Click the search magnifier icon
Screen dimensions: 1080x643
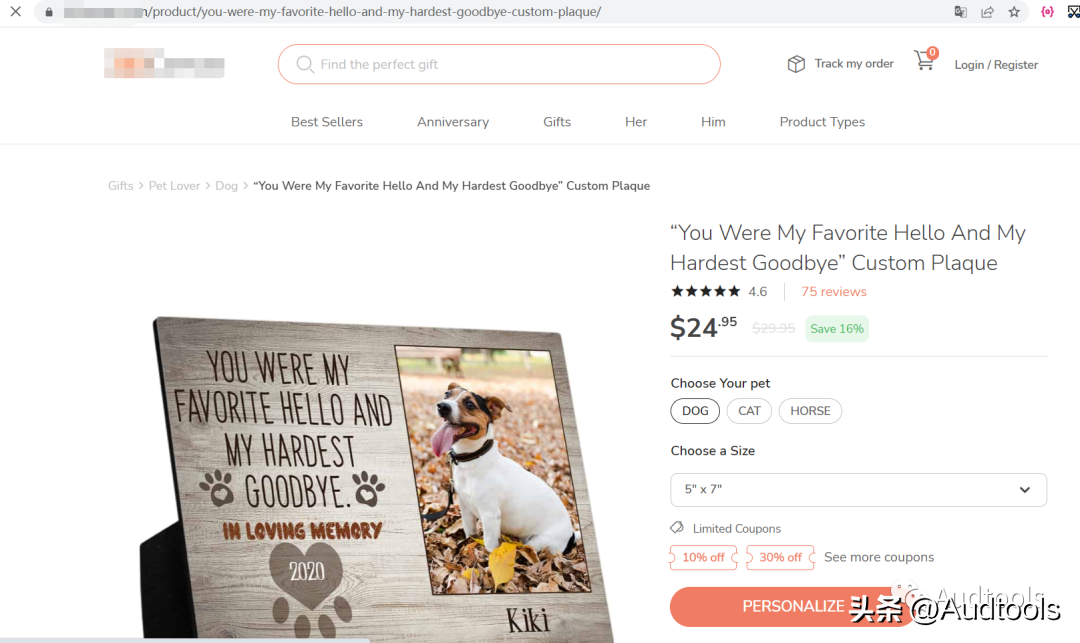coord(305,65)
